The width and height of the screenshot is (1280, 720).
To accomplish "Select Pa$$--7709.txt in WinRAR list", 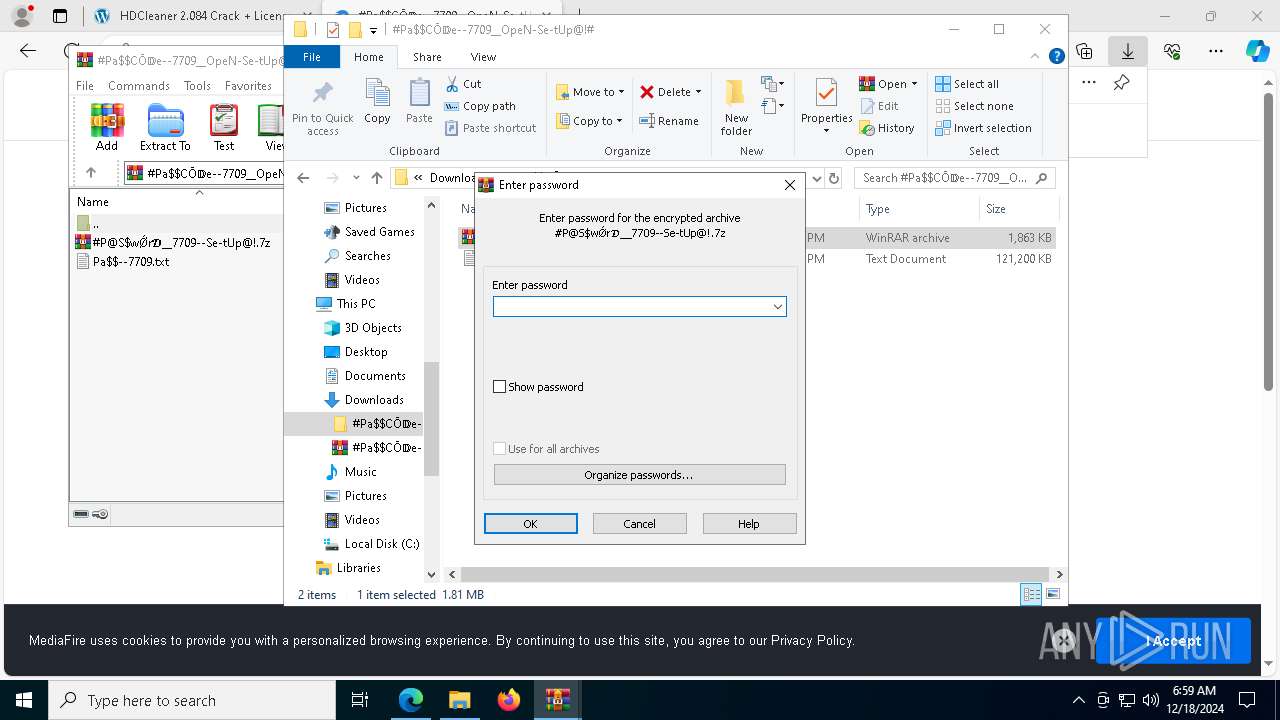I will pos(131,262).
